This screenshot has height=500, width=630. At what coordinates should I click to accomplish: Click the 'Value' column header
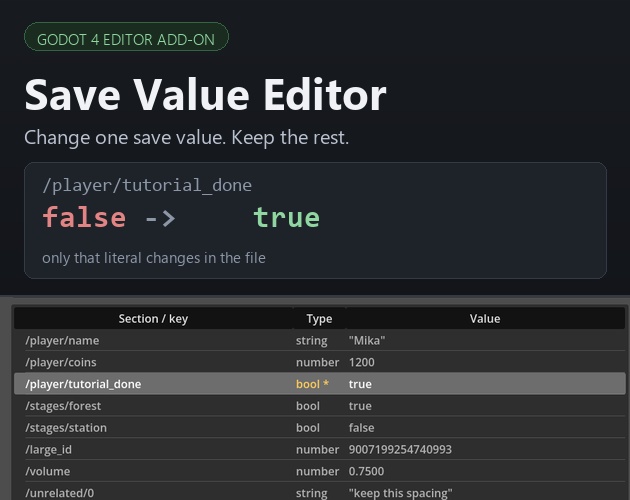485,318
